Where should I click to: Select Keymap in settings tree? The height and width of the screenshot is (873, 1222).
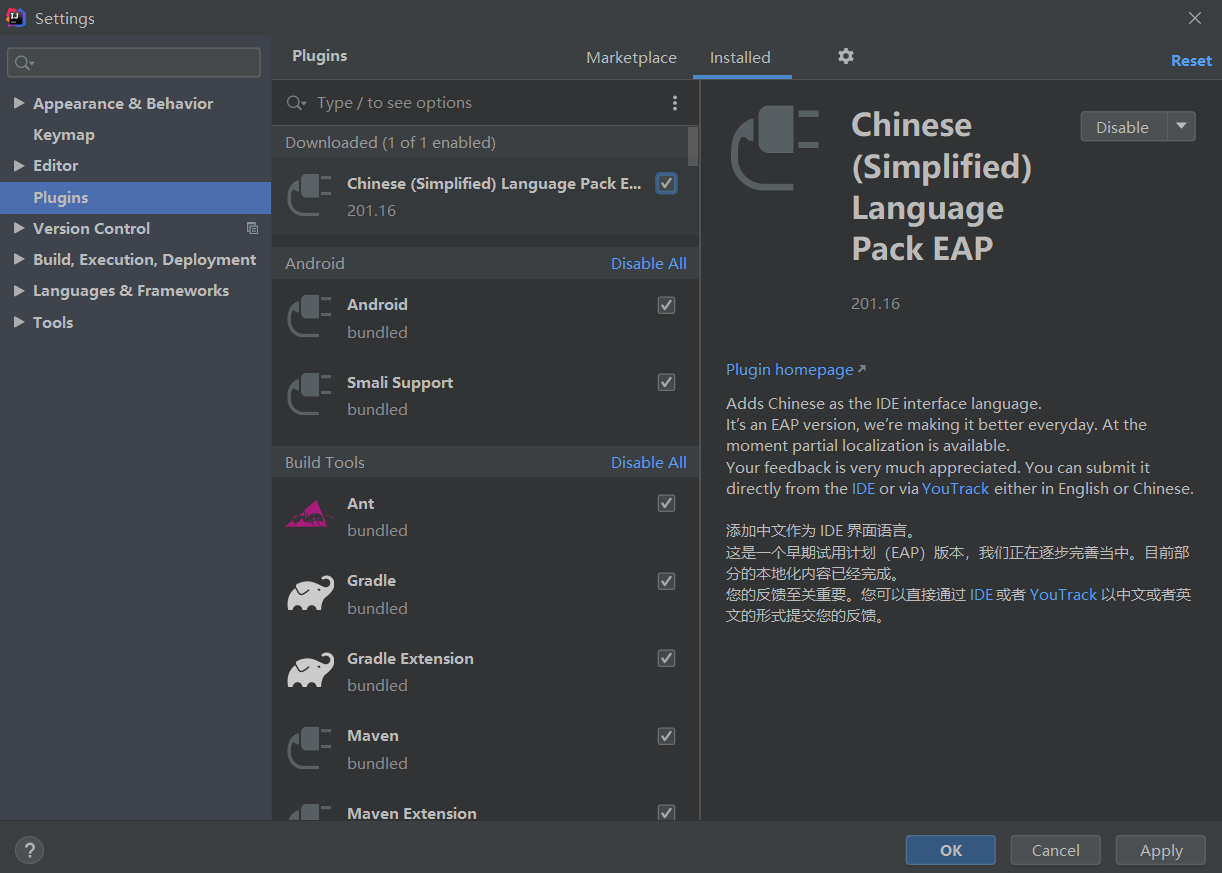coord(64,134)
